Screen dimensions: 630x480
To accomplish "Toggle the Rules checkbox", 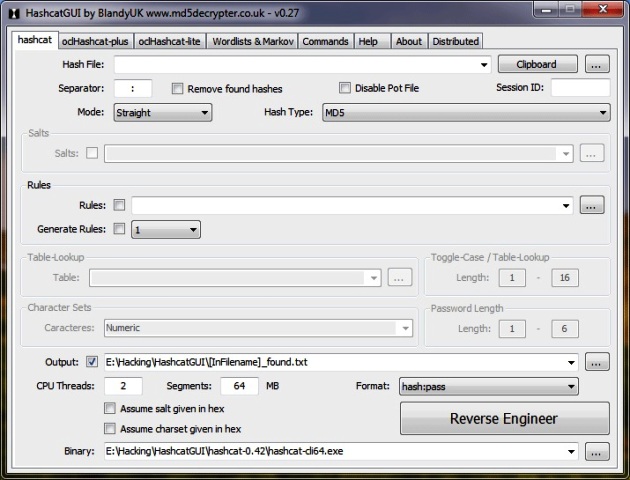I will coord(119,205).
